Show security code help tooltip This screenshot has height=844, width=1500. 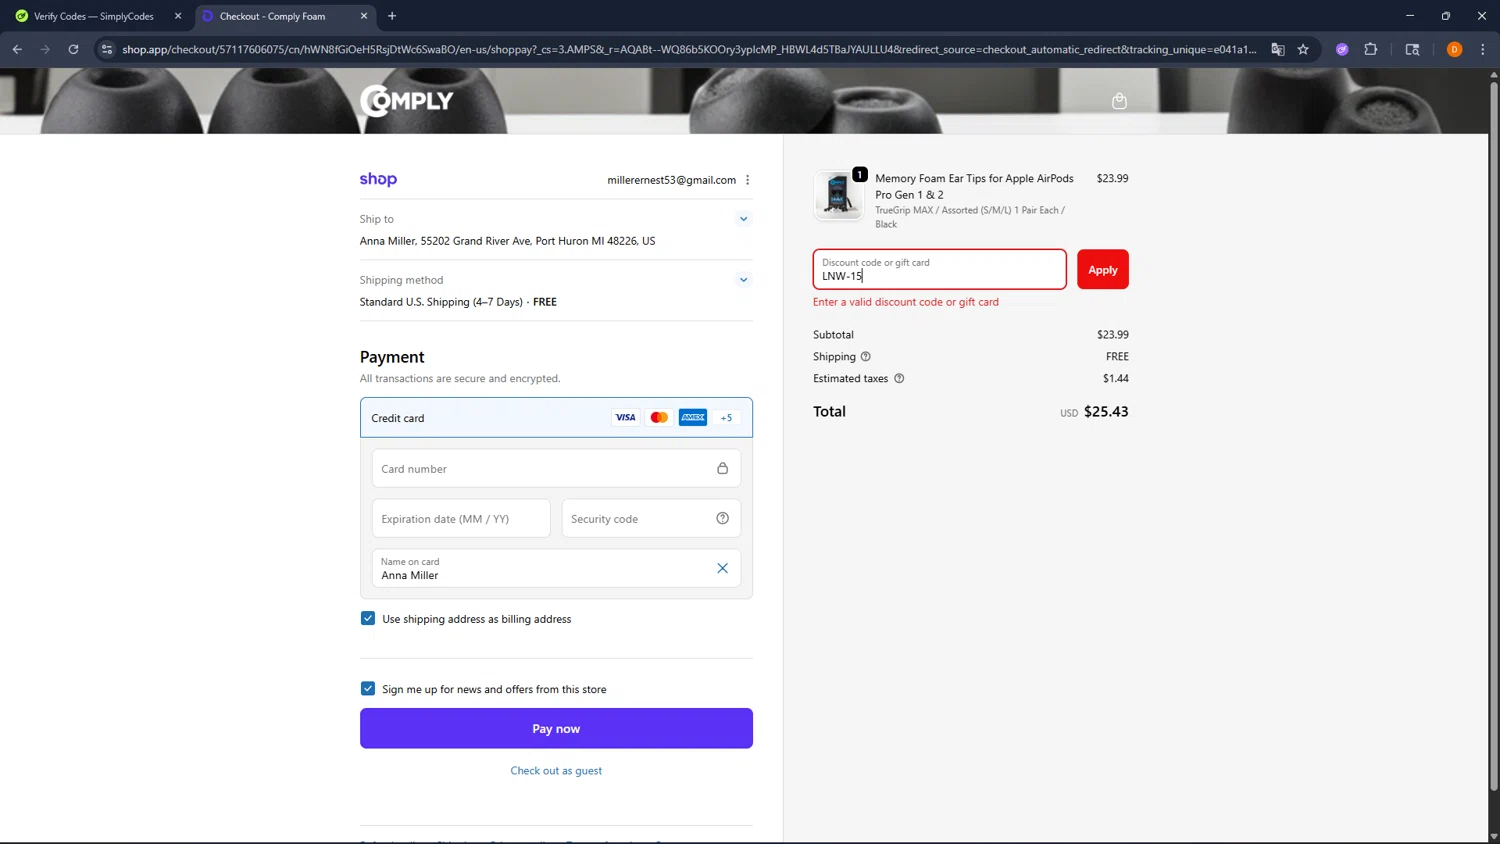(722, 518)
